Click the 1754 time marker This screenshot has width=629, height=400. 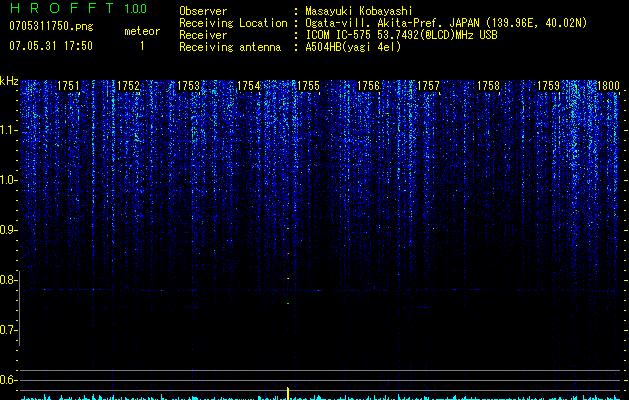(248, 85)
